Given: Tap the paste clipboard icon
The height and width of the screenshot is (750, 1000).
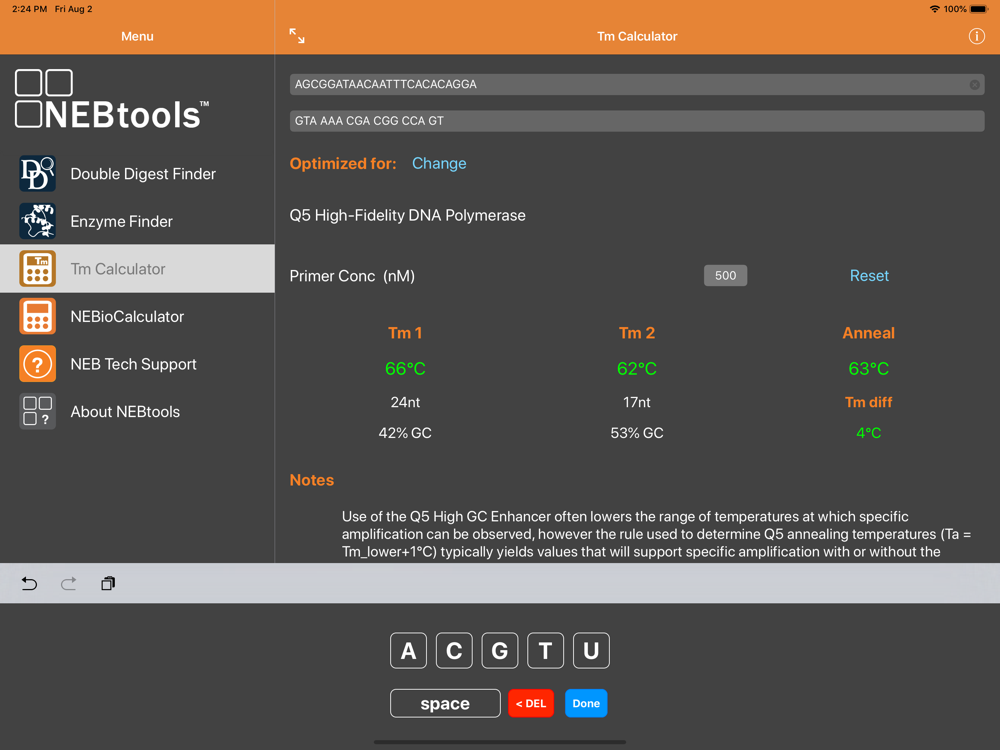Looking at the screenshot, I should pyautogui.click(x=108, y=584).
